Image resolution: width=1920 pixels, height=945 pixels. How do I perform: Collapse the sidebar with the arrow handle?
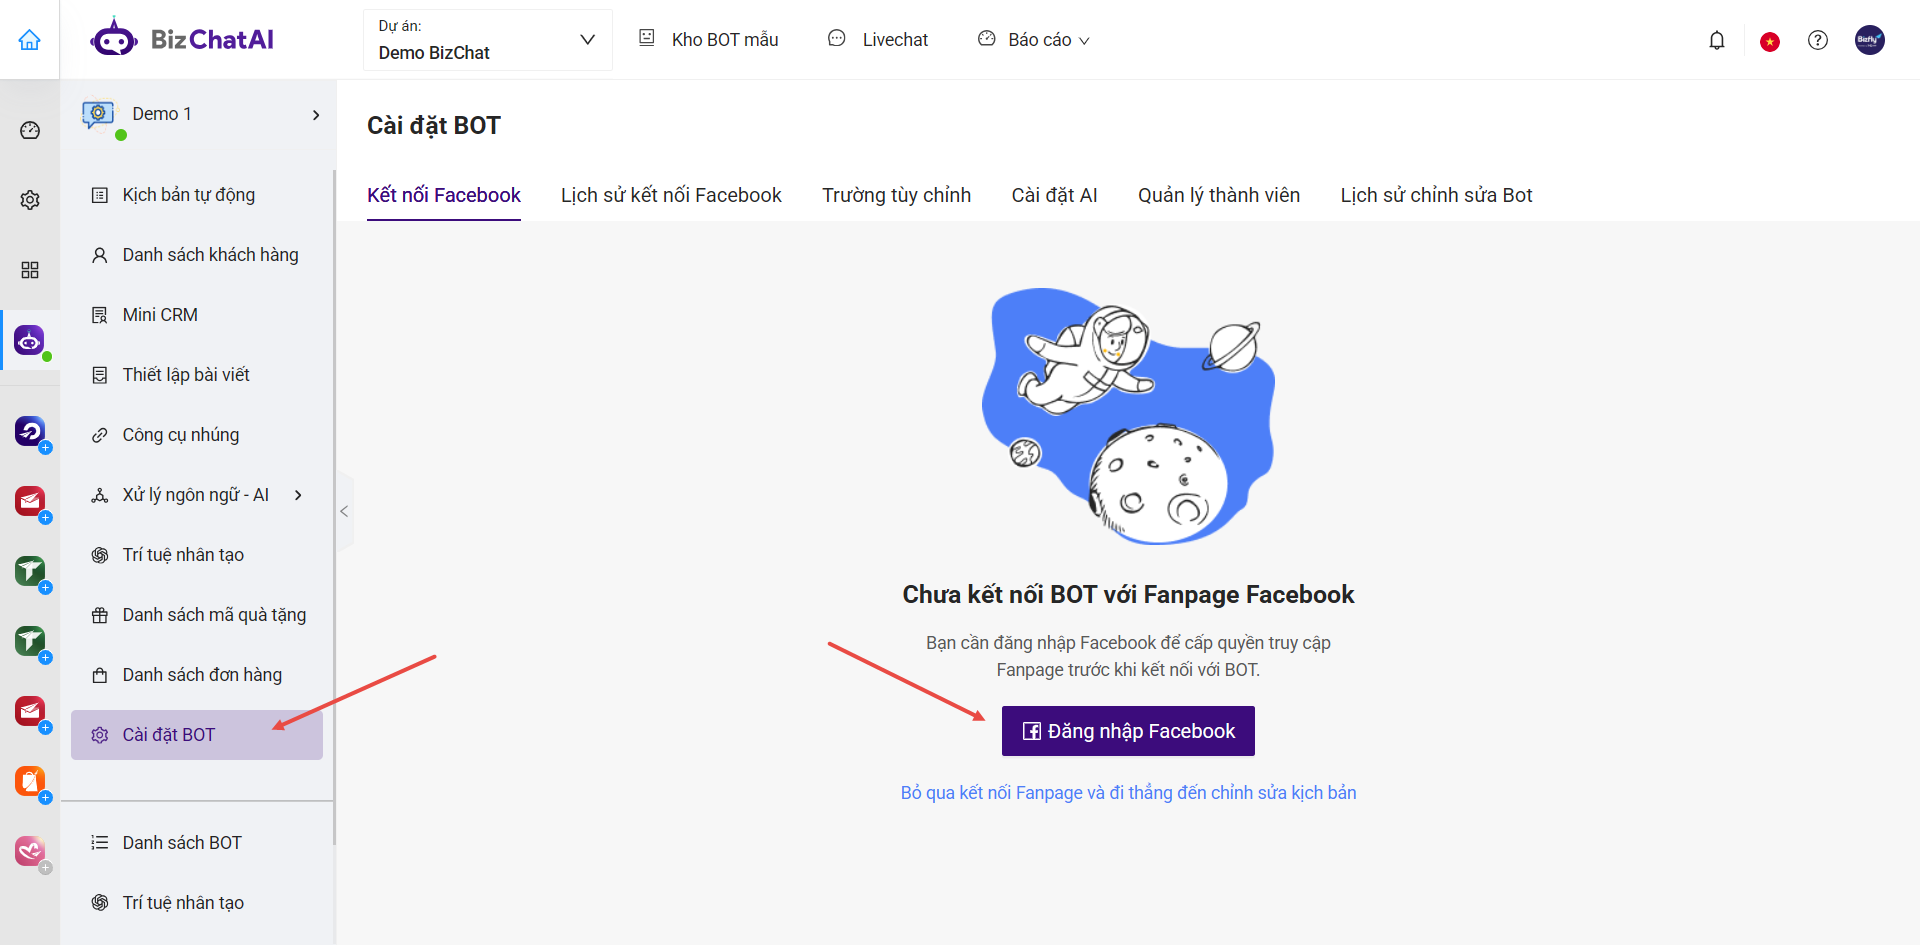[x=344, y=511]
